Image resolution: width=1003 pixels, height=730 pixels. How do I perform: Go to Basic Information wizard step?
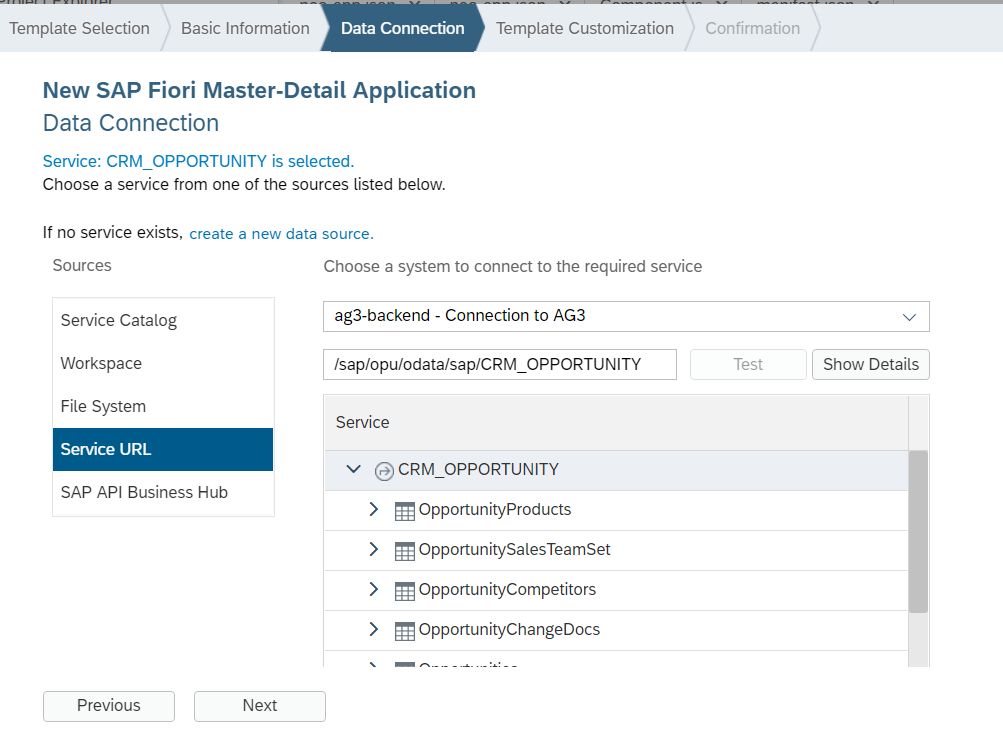pos(245,28)
